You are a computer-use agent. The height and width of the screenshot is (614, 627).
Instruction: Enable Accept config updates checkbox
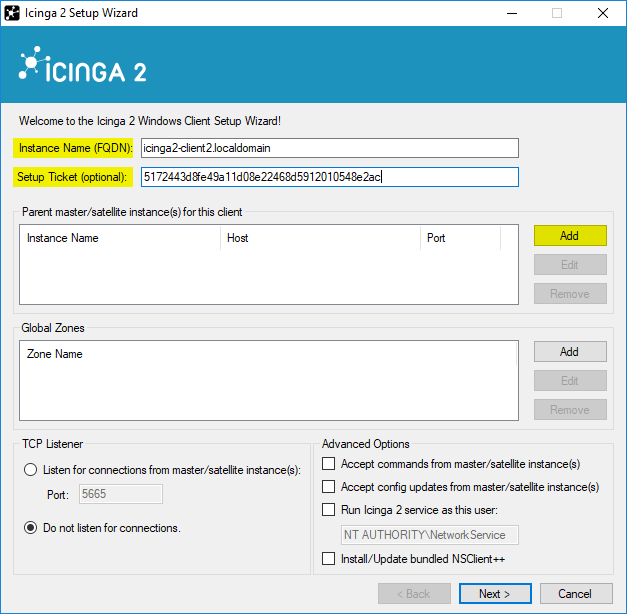coord(328,486)
